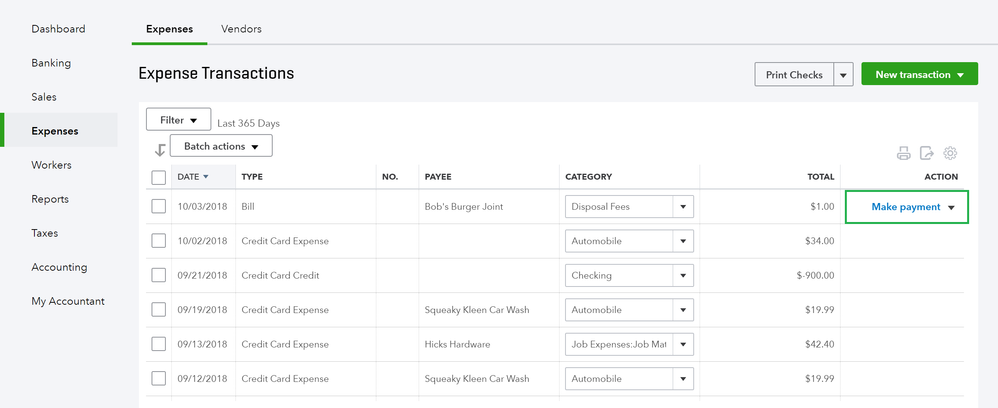Click the New transaction button
The width and height of the screenshot is (998, 408).
coord(919,75)
